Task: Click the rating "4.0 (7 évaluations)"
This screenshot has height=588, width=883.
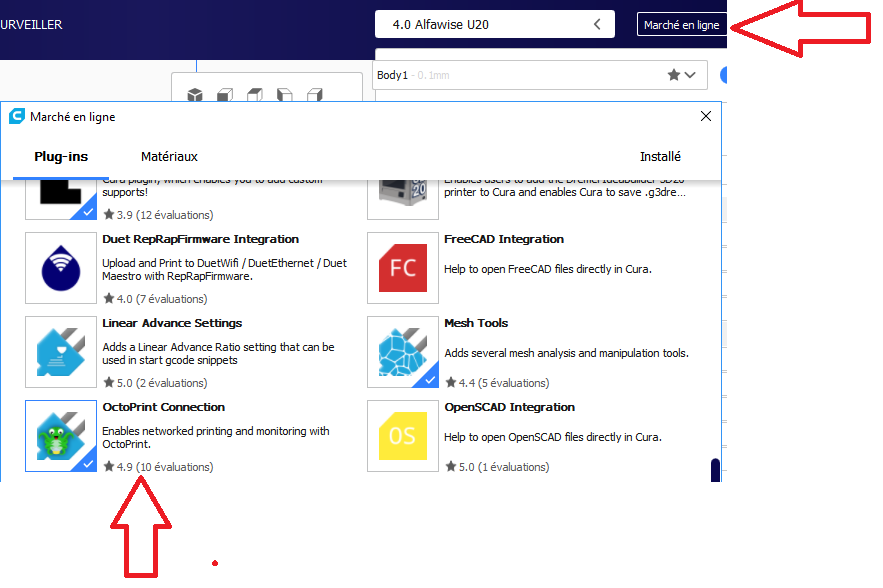Action: (x=155, y=299)
